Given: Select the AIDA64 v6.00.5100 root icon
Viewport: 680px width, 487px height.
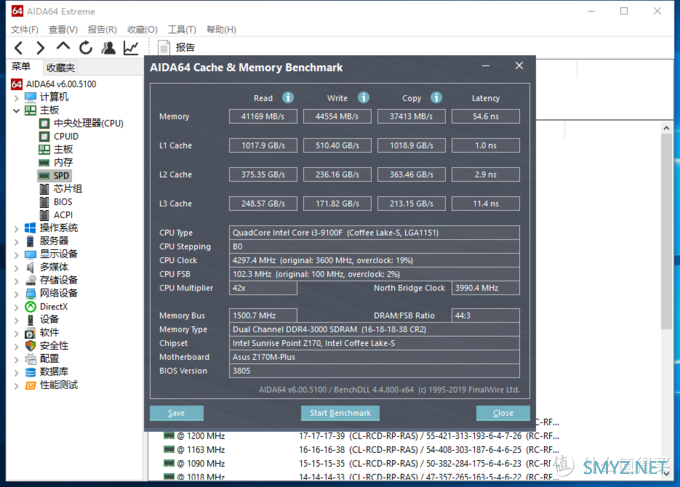Looking at the screenshot, I should pos(16,84).
